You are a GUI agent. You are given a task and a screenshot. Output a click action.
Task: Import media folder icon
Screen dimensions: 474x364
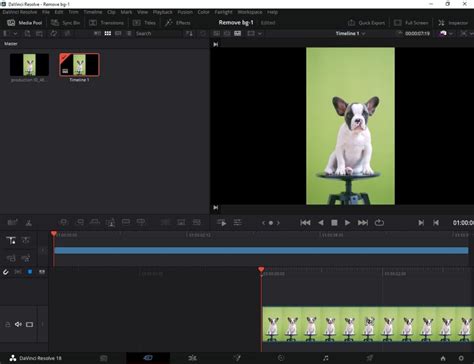39,33
